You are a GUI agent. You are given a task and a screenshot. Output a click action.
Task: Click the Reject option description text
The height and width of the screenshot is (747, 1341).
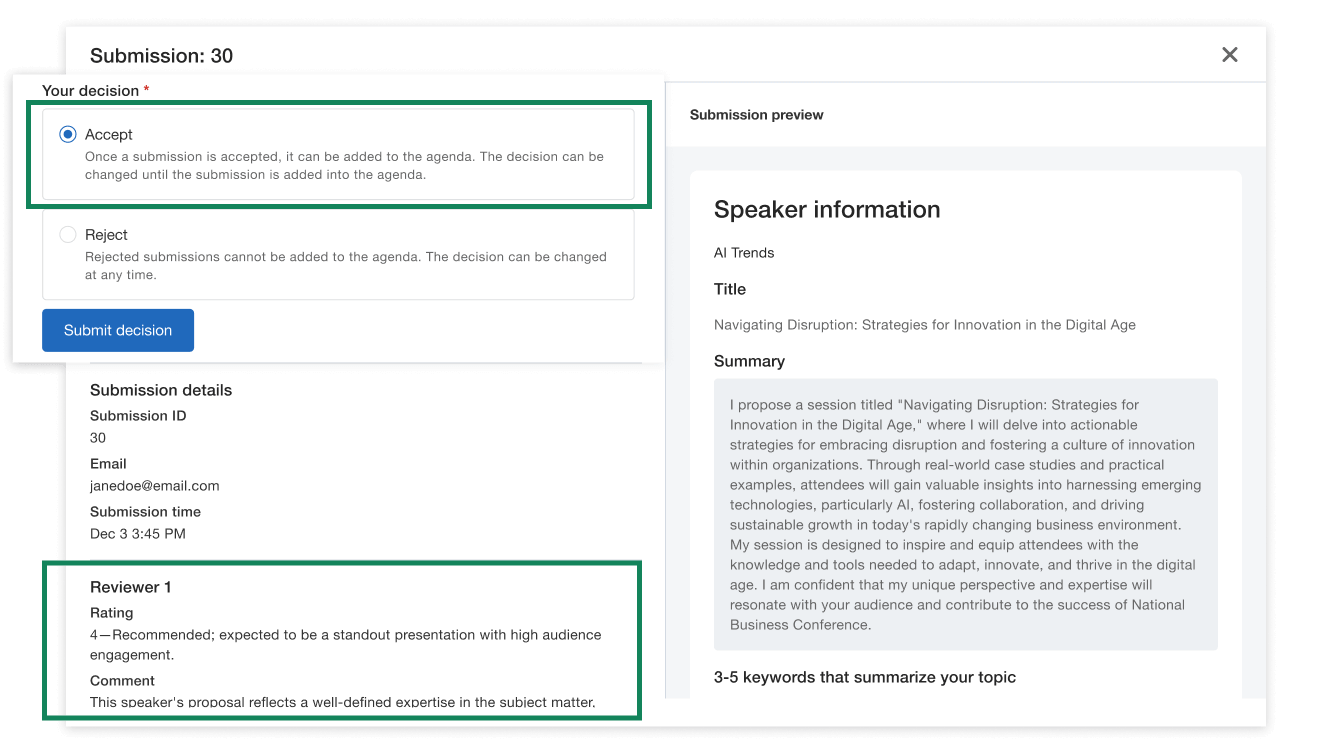click(345, 266)
